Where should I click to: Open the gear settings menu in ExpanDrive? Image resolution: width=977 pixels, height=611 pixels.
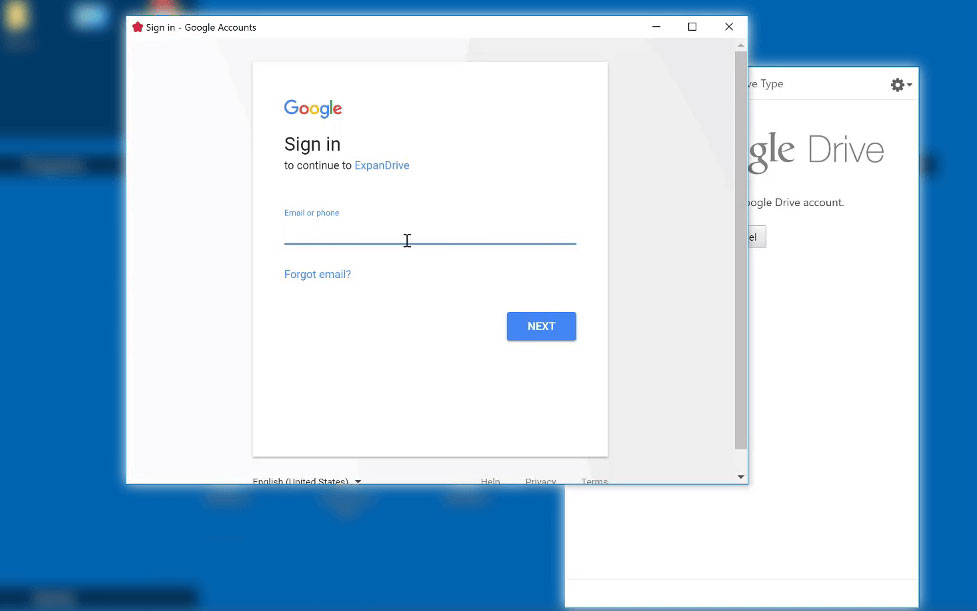[x=900, y=85]
